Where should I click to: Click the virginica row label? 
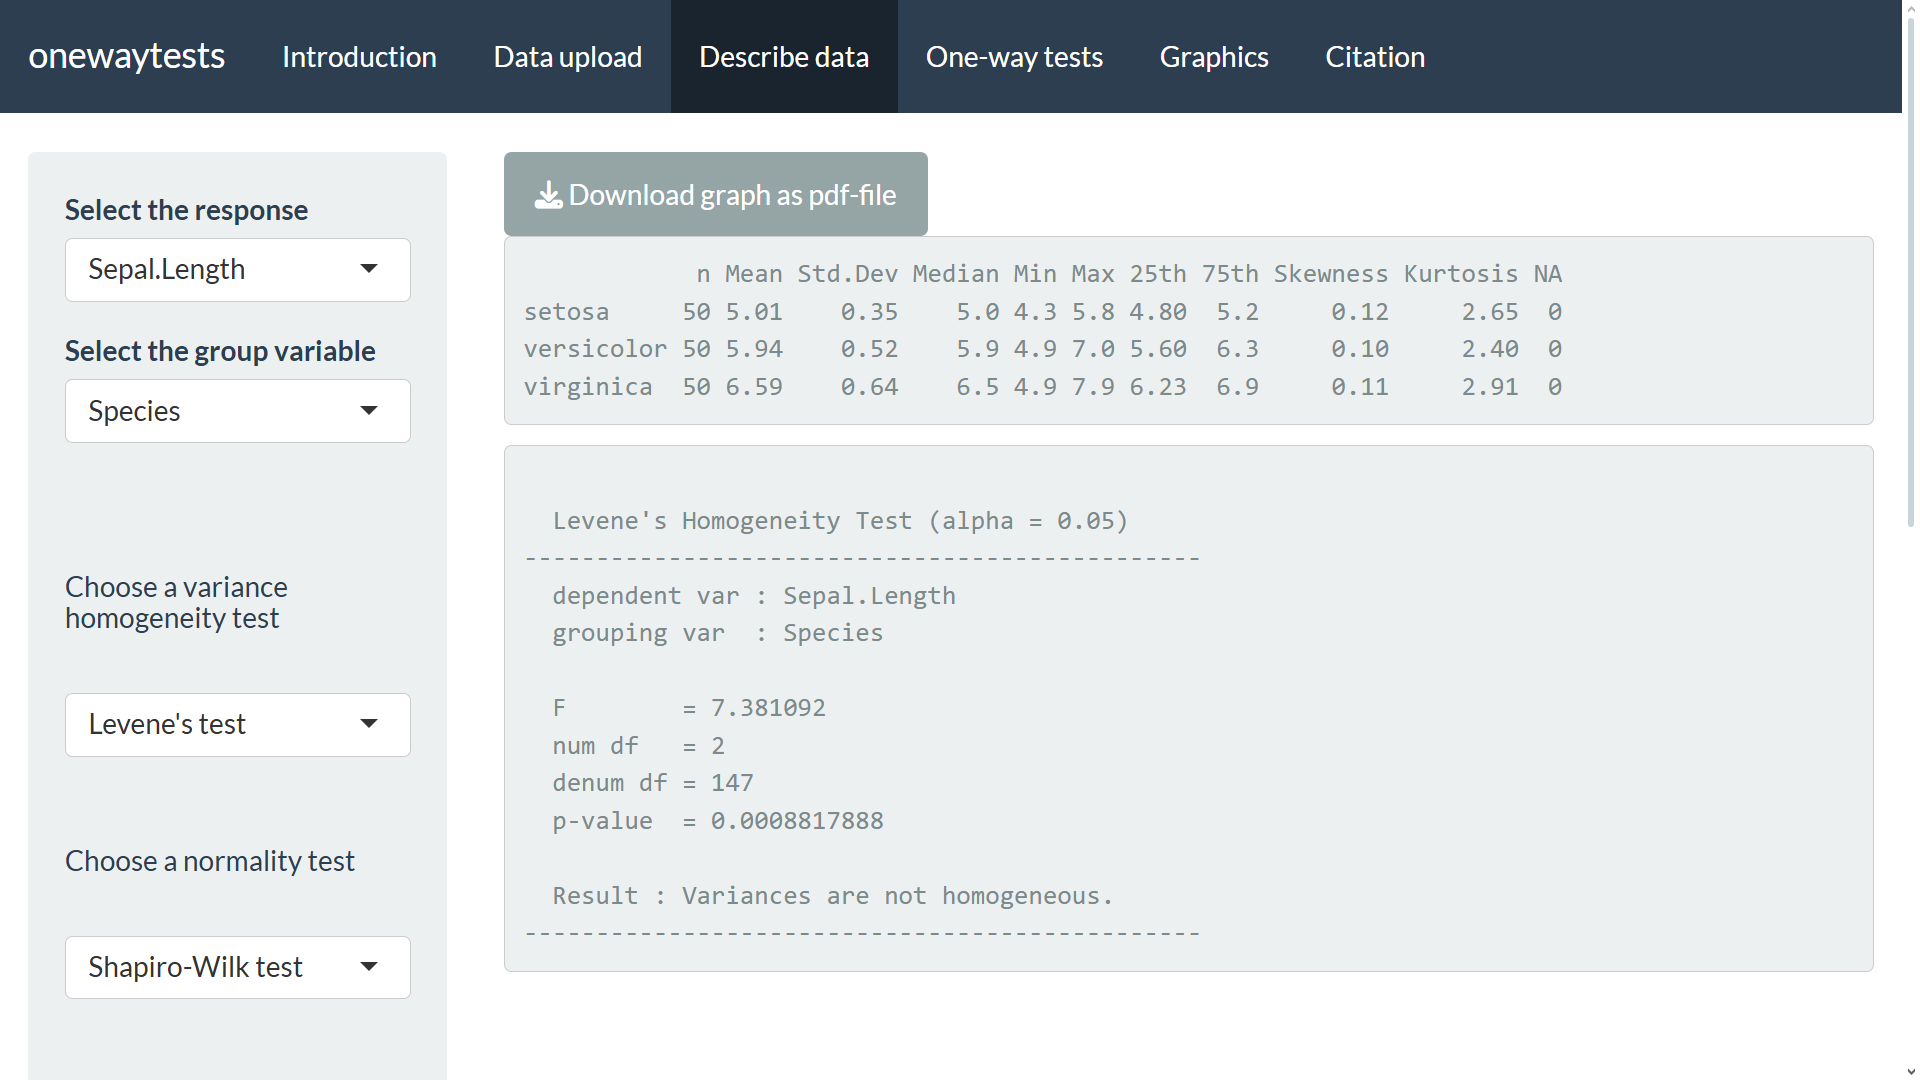click(x=588, y=387)
